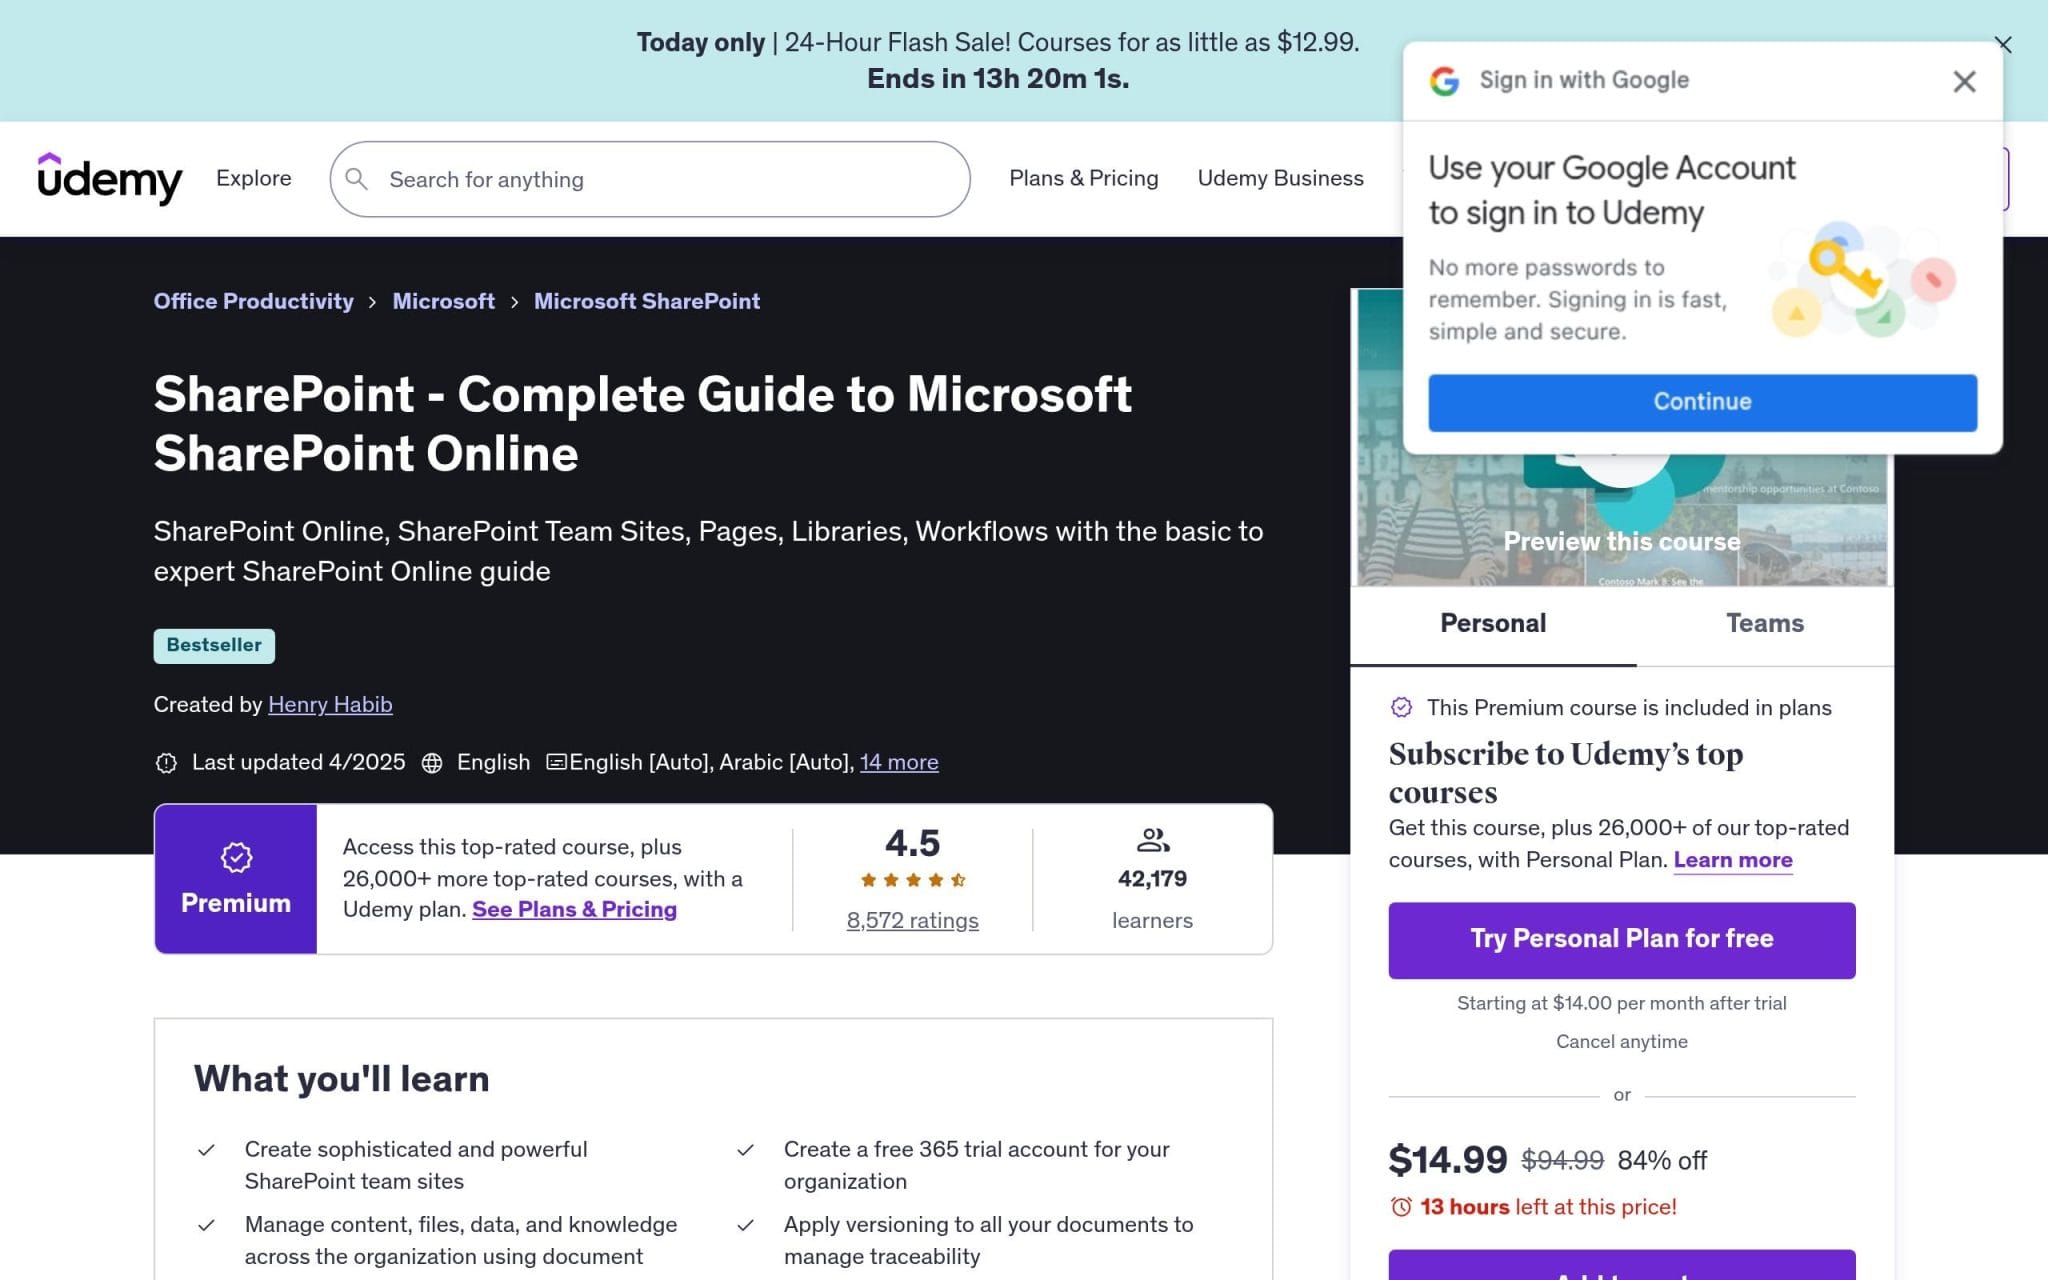Image resolution: width=2048 pixels, height=1280 pixels.
Task: Close the Sign in with Google popup
Action: (1964, 81)
